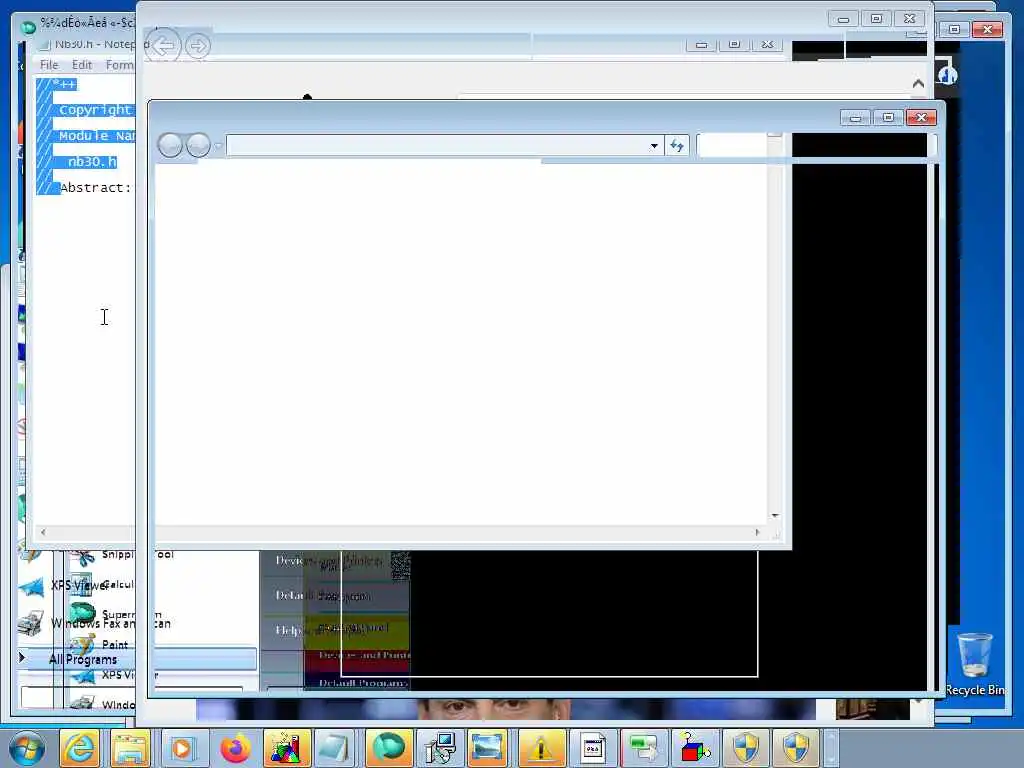Launch Firefox from the taskbar
Image resolution: width=1024 pixels, height=768 pixels.
[x=235, y=748]
